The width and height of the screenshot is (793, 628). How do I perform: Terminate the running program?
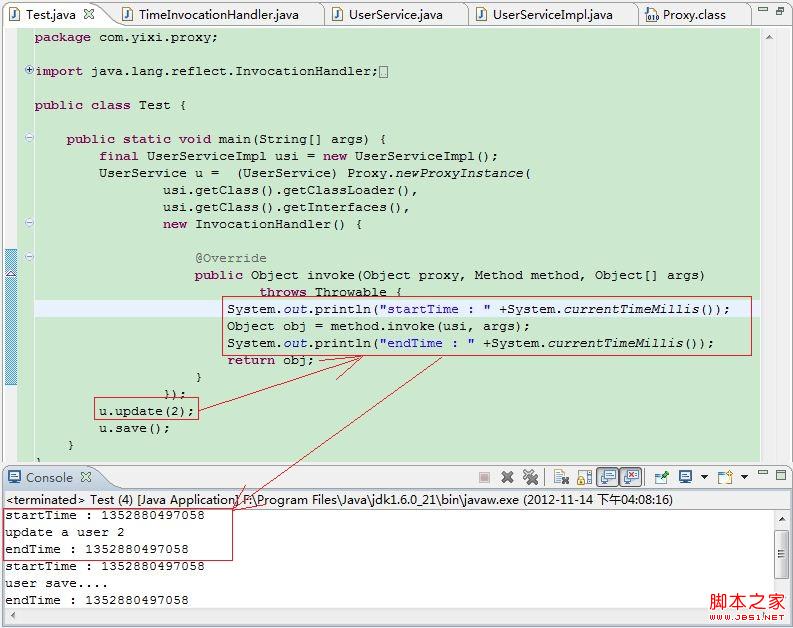(x=484, y=477)
